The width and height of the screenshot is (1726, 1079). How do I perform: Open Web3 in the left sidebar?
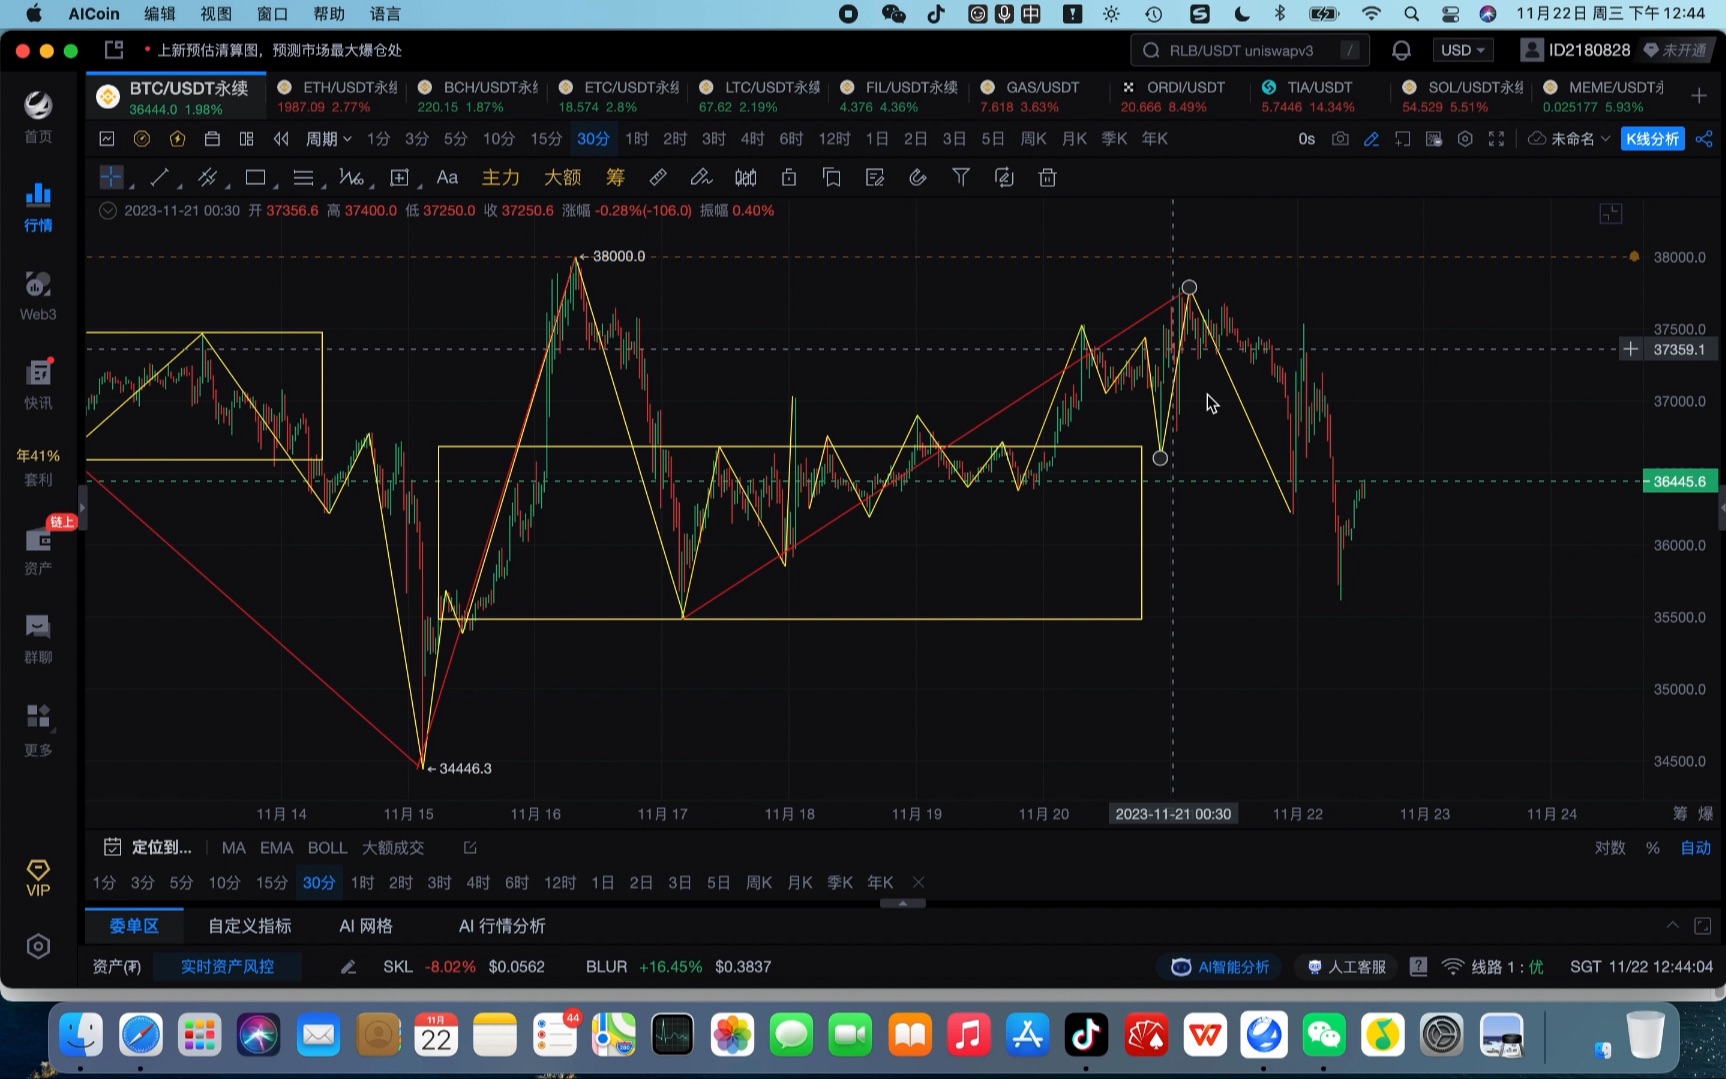tap(38, 295)
